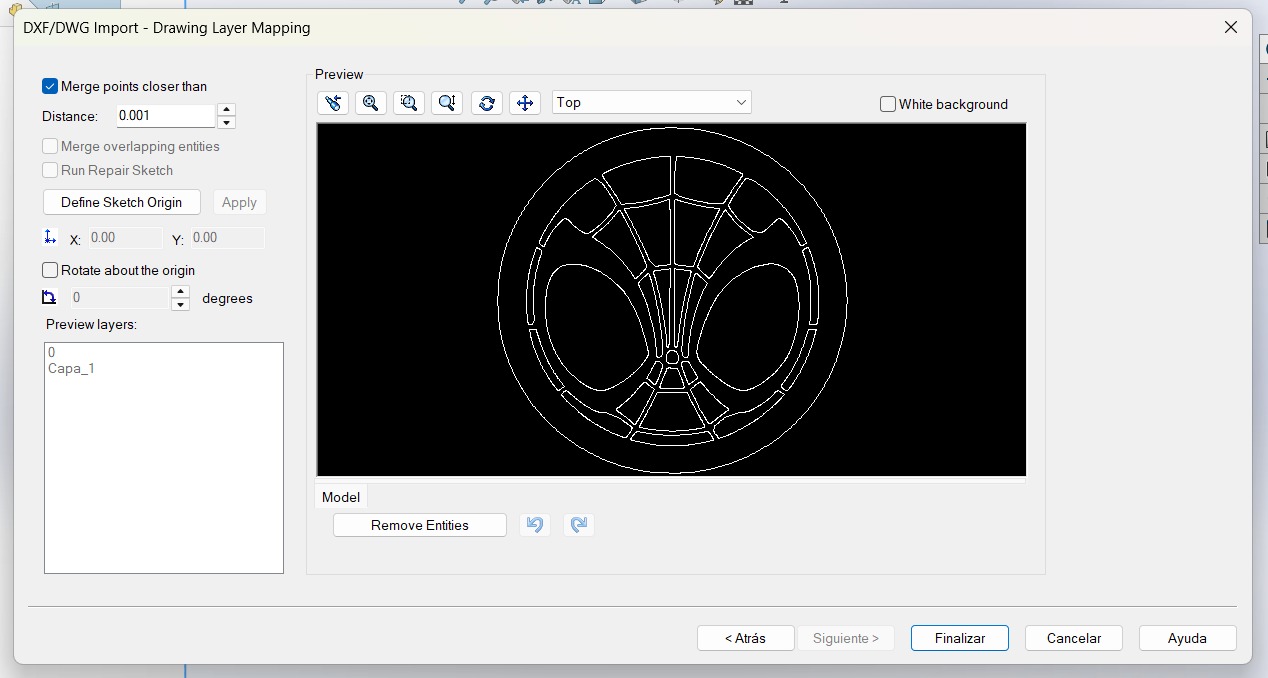1268x678 pixels.
Task: Enable Rotate about the origin checkbox
Action: [x=50, y=270]
